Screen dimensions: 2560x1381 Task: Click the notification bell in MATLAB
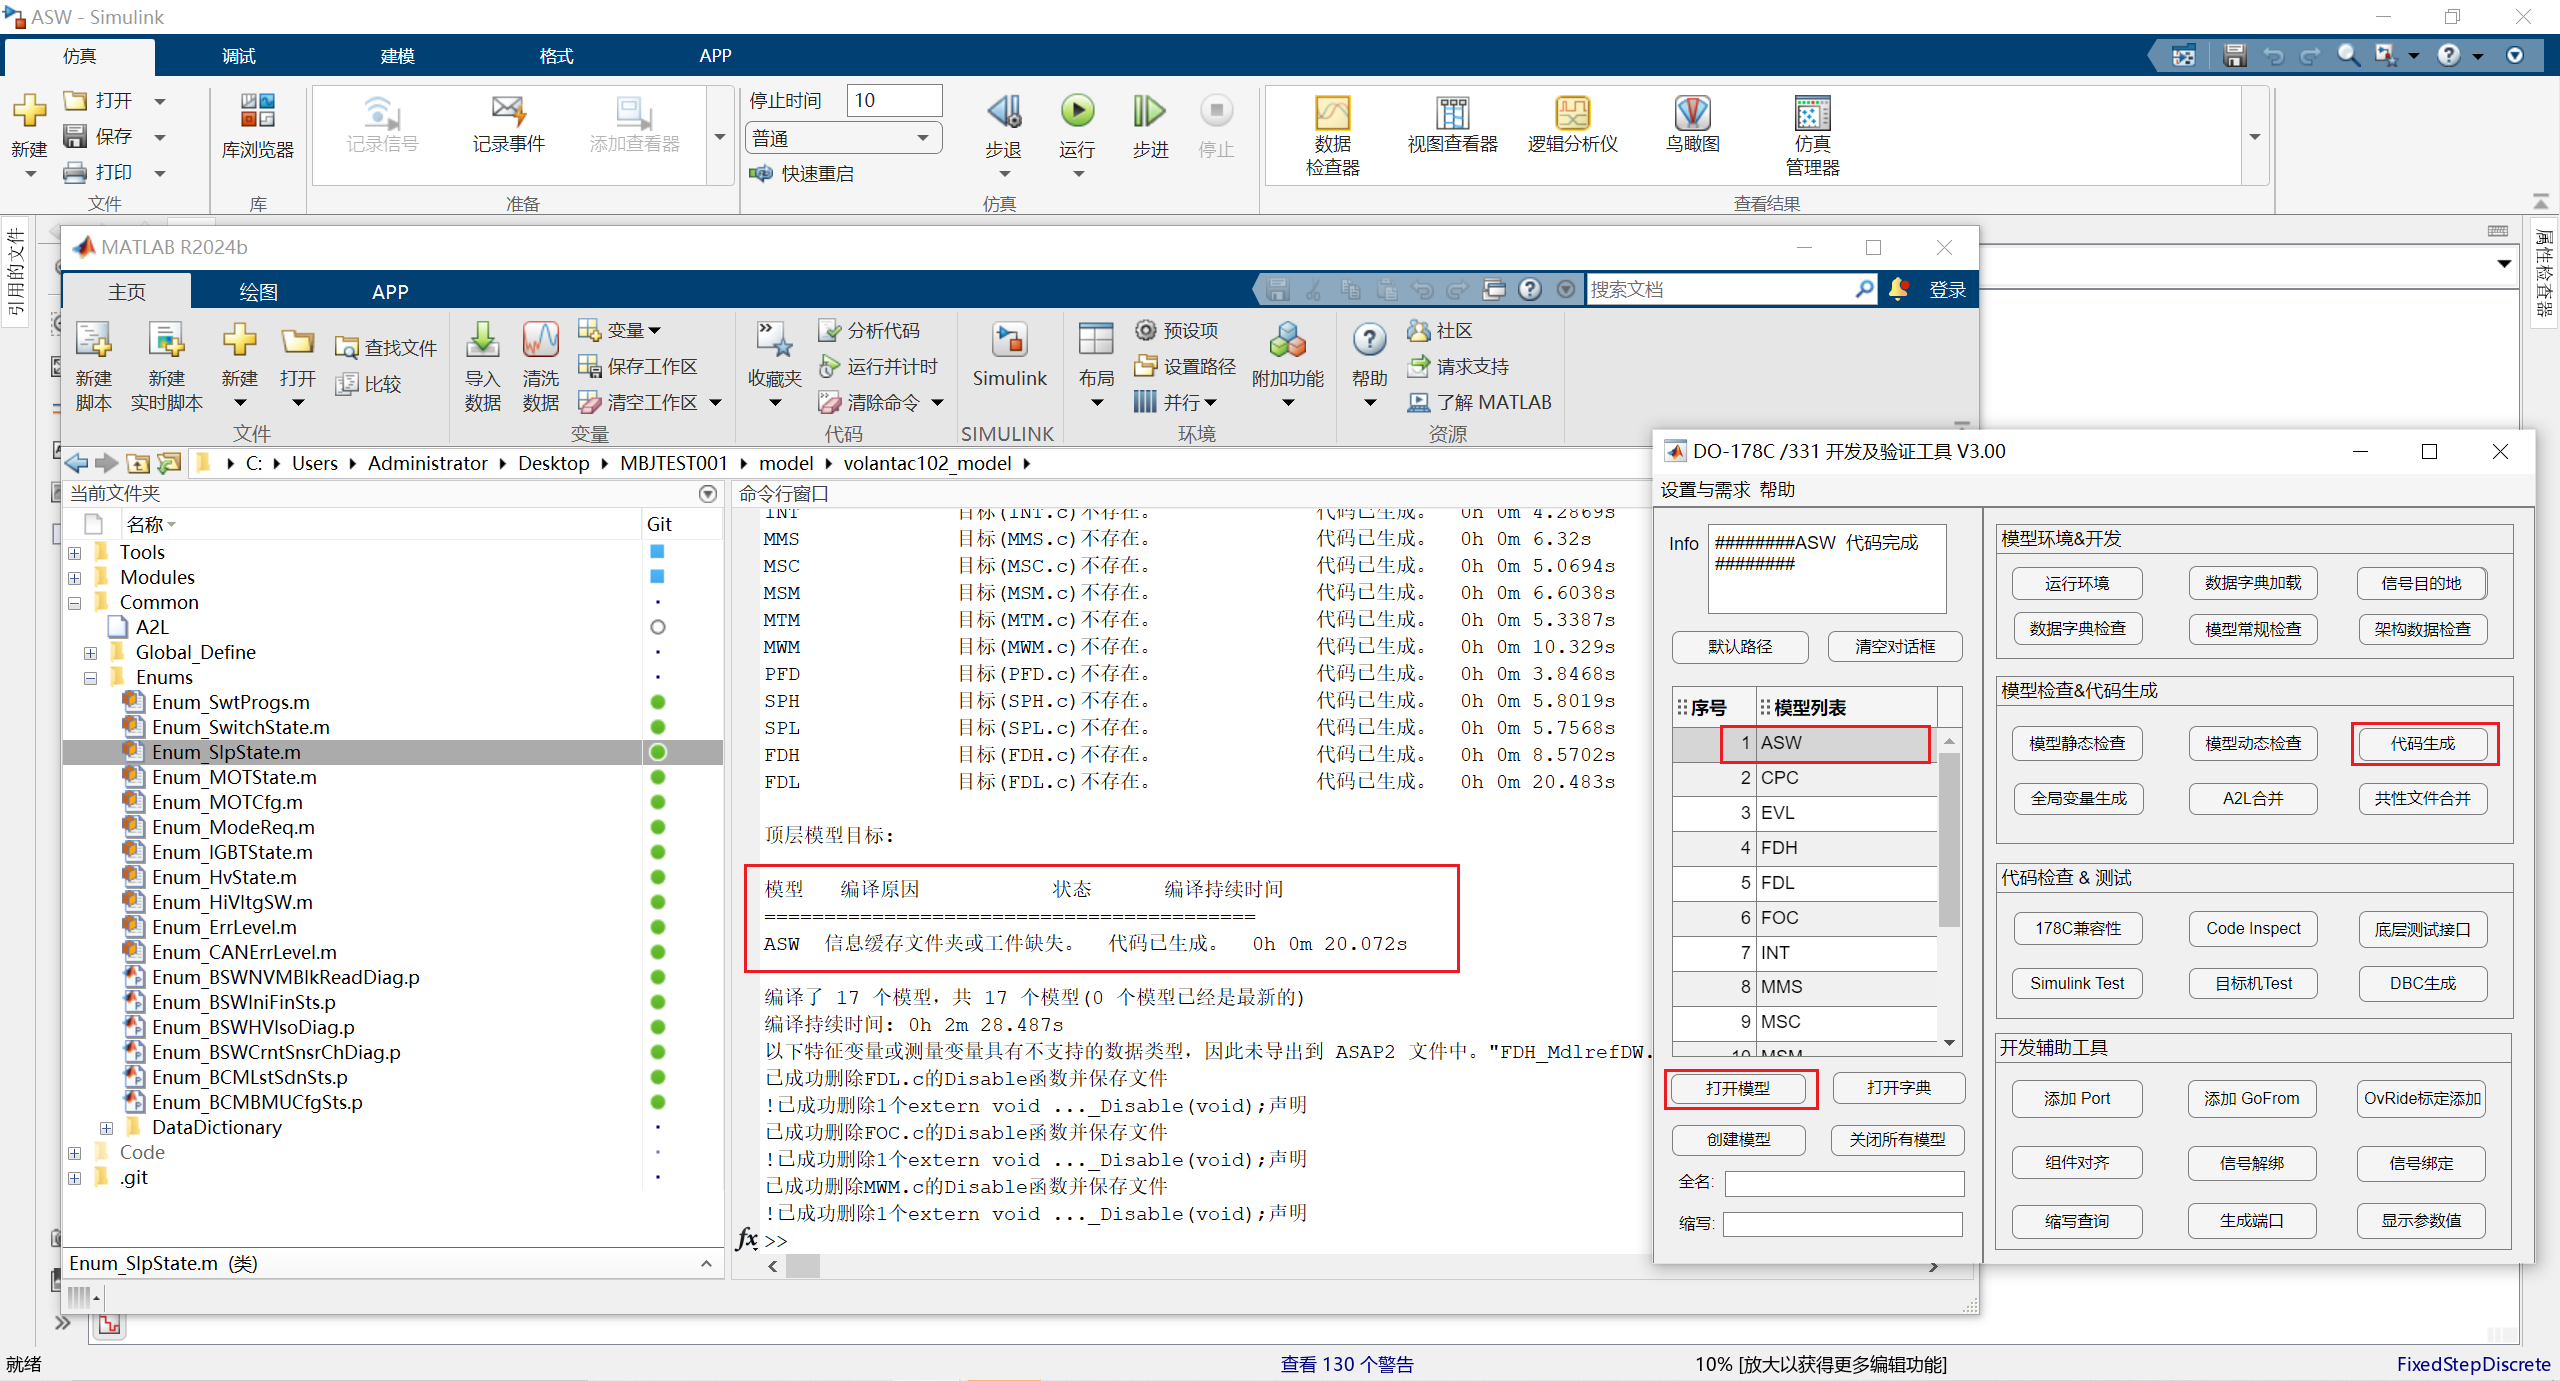[x=1898, y=289]
